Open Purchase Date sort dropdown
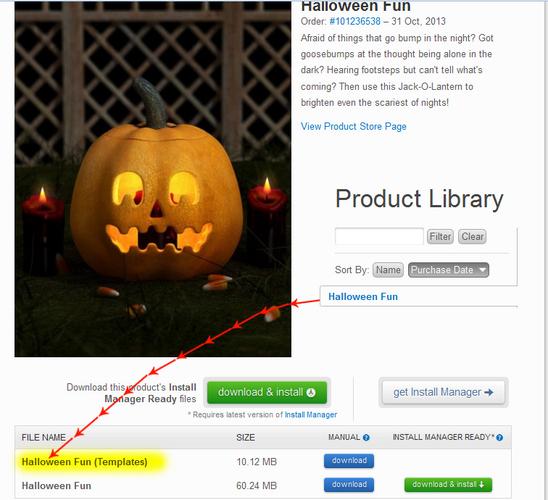The width and height of the screenshot is (548, 500). tap(448, 270)
